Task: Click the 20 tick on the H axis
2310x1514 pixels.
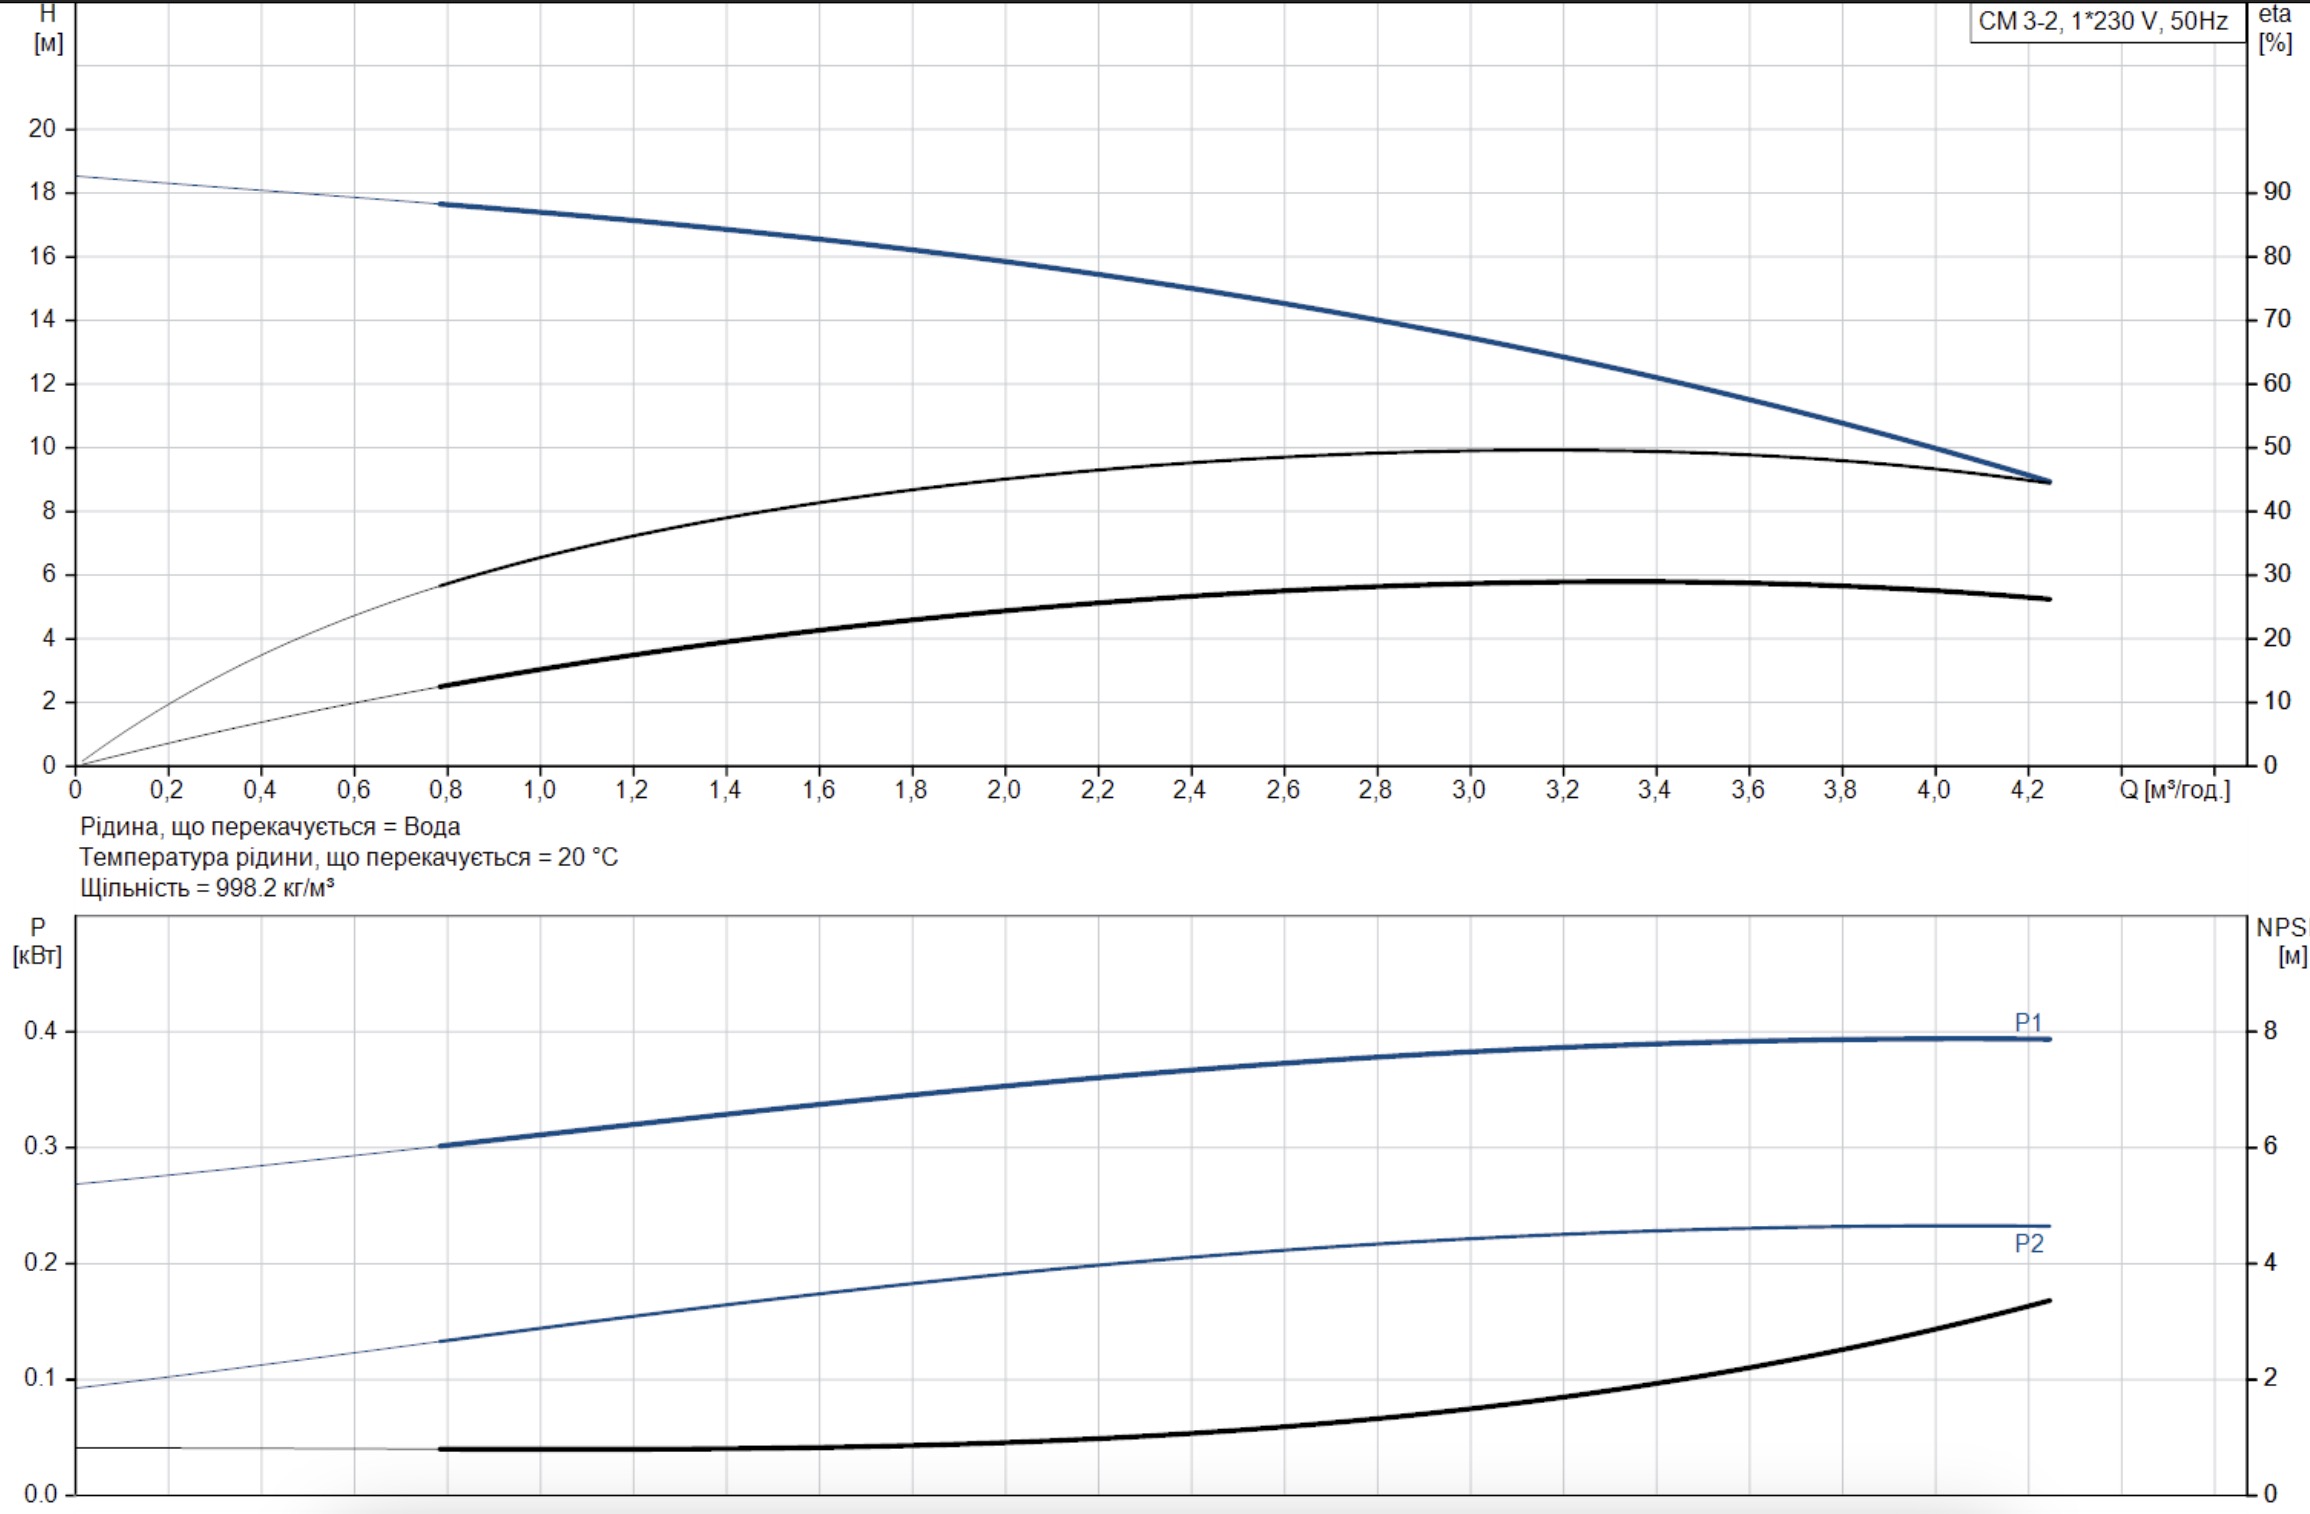Action: (42, 128)
